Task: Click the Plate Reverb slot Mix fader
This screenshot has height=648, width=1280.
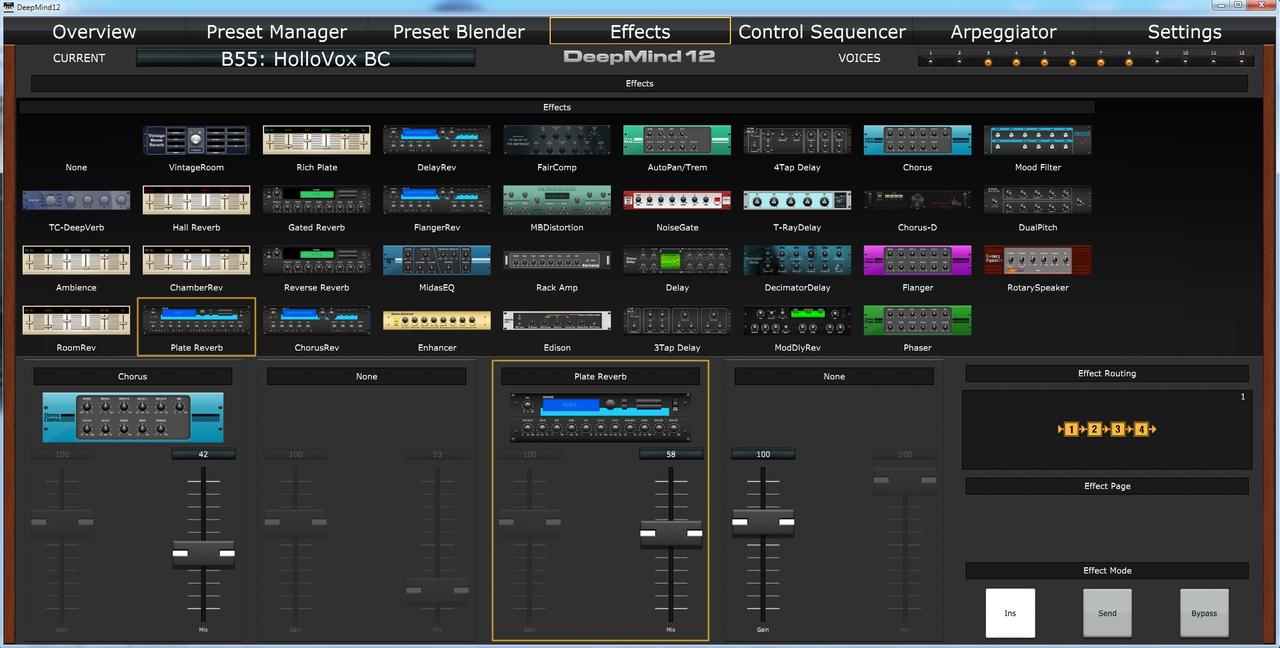Action: (671, 534)
